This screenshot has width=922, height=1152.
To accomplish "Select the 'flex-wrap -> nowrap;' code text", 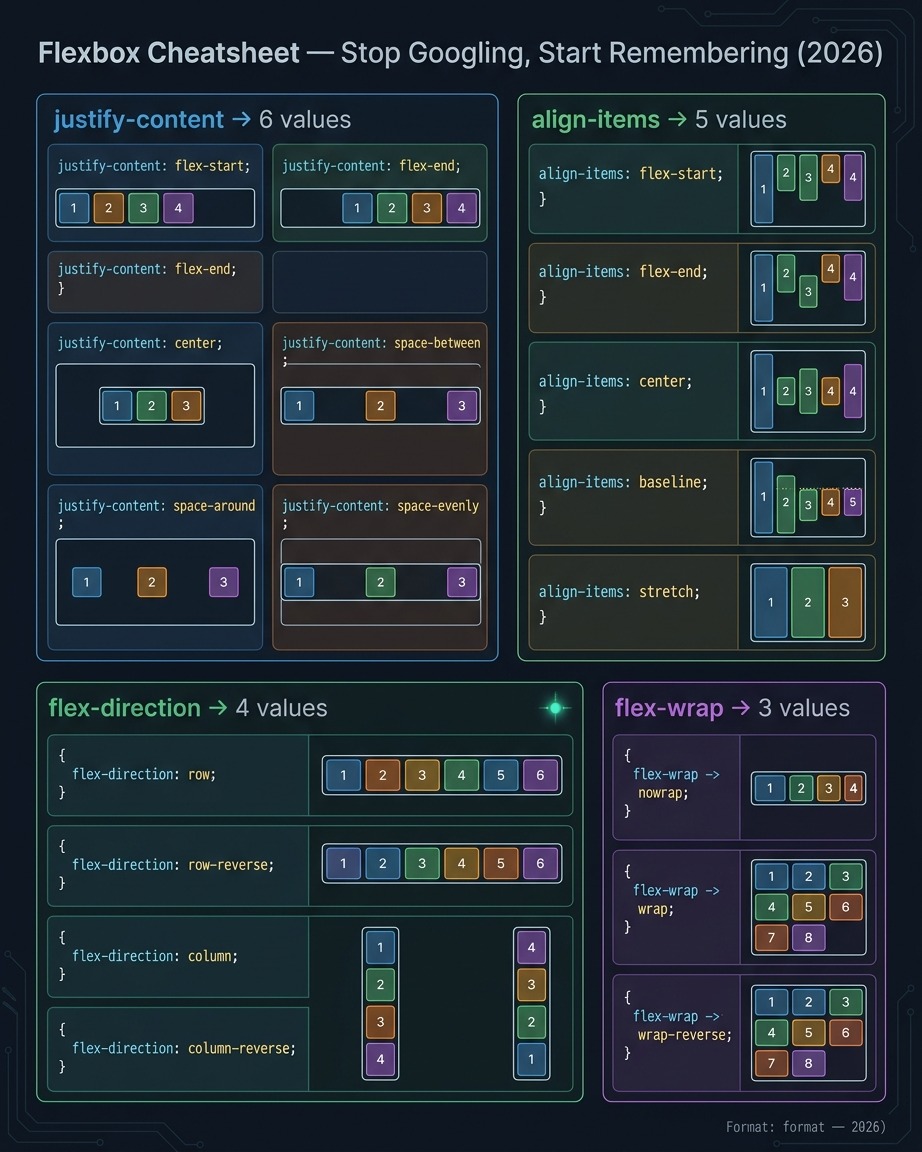I will click(x=675, y=784).
